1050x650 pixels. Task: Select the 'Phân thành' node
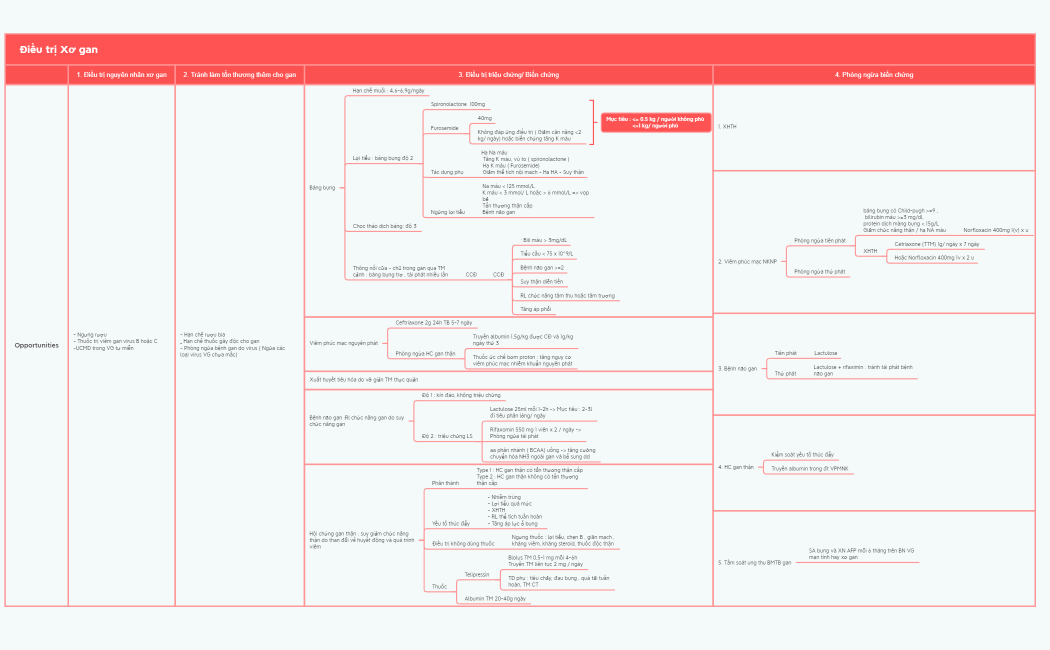[445, 483]
